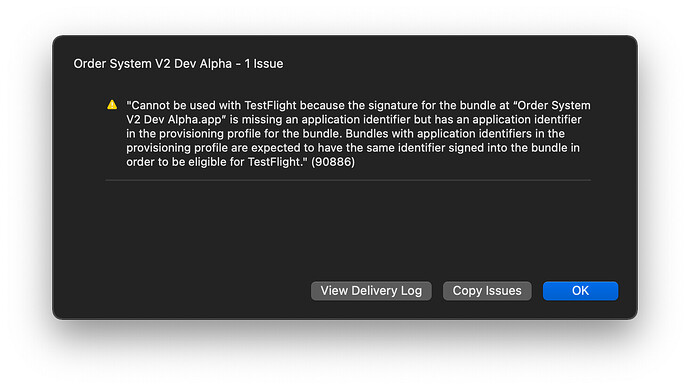Select the dialog title Order System V2 Dev Alpha

[x=153, y=64]
